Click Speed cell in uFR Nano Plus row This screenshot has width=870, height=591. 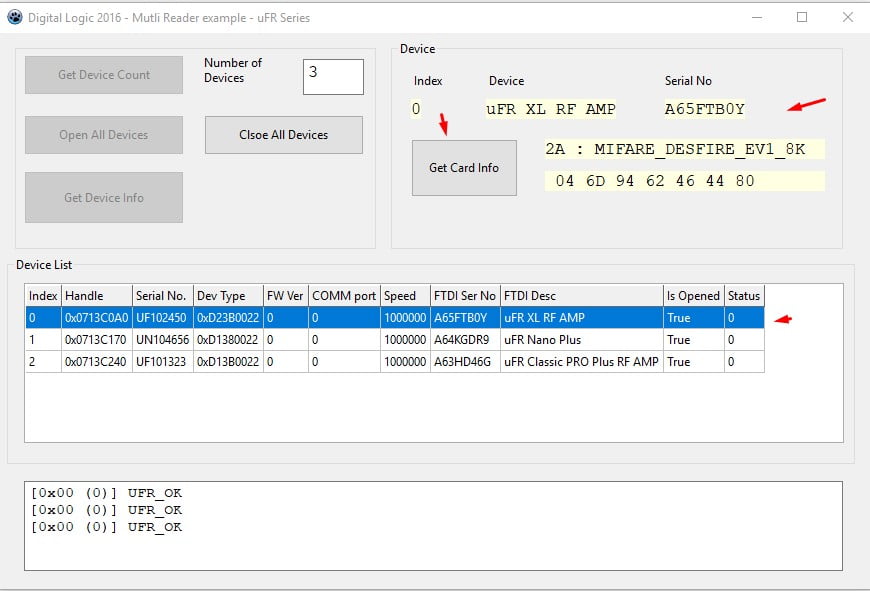pyautogui.click(x=405, y=340)
